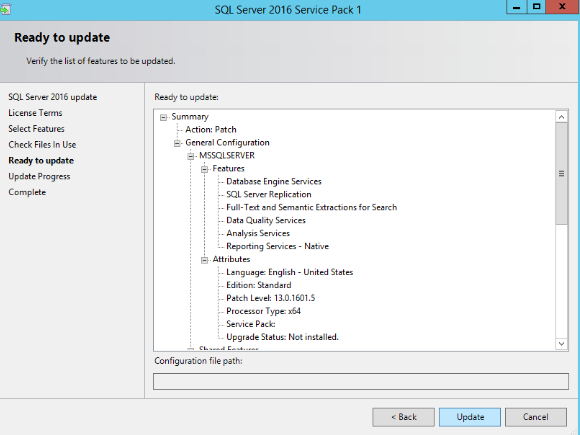Open the Ready to update step

[x=41, y=161]
